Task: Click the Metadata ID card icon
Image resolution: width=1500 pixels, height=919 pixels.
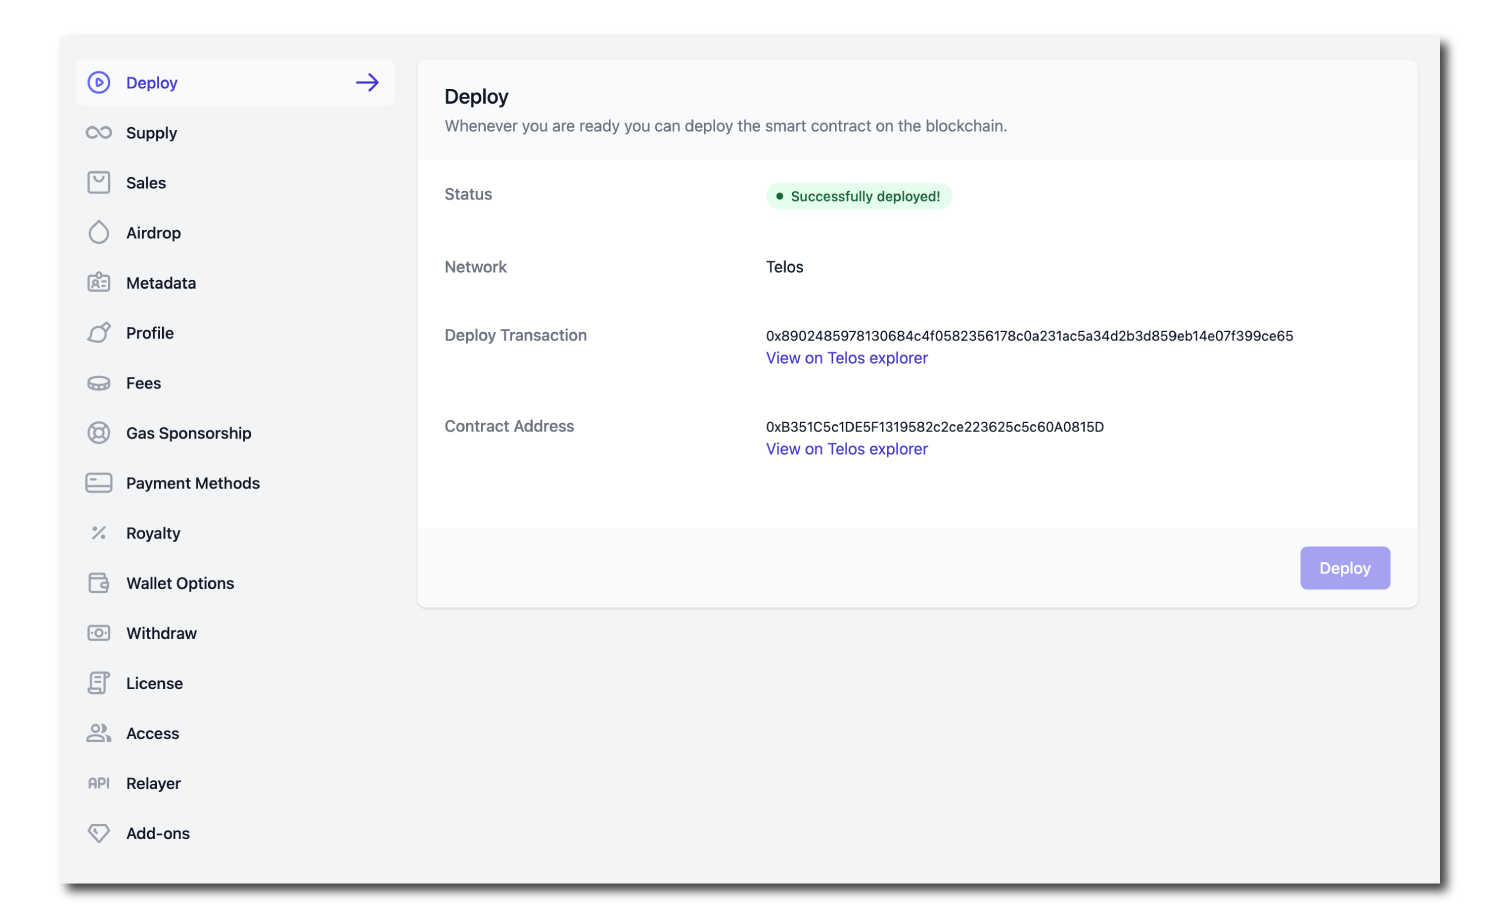Action: (99, 283)
